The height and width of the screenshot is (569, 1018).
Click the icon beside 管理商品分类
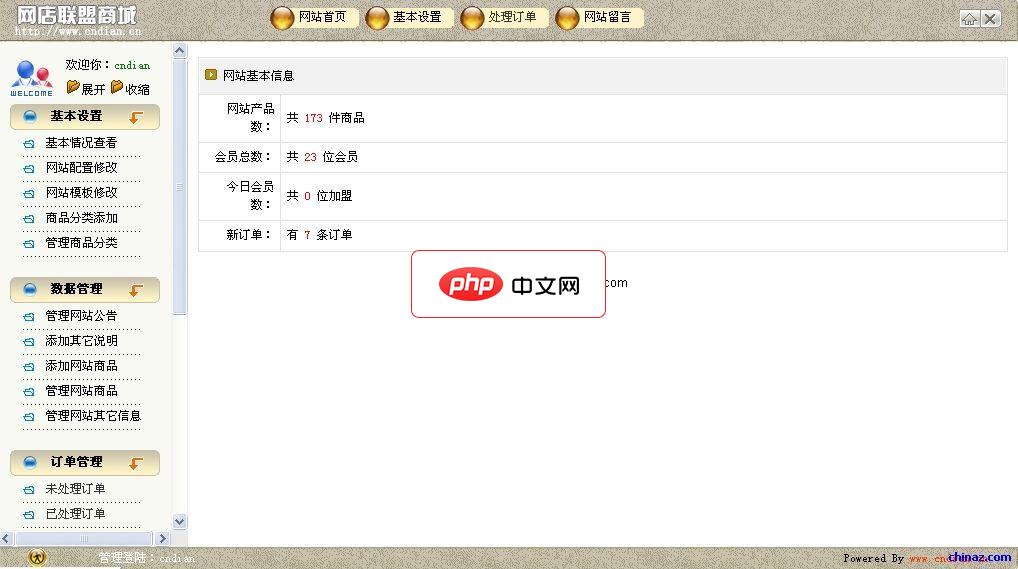pos(29,244)
